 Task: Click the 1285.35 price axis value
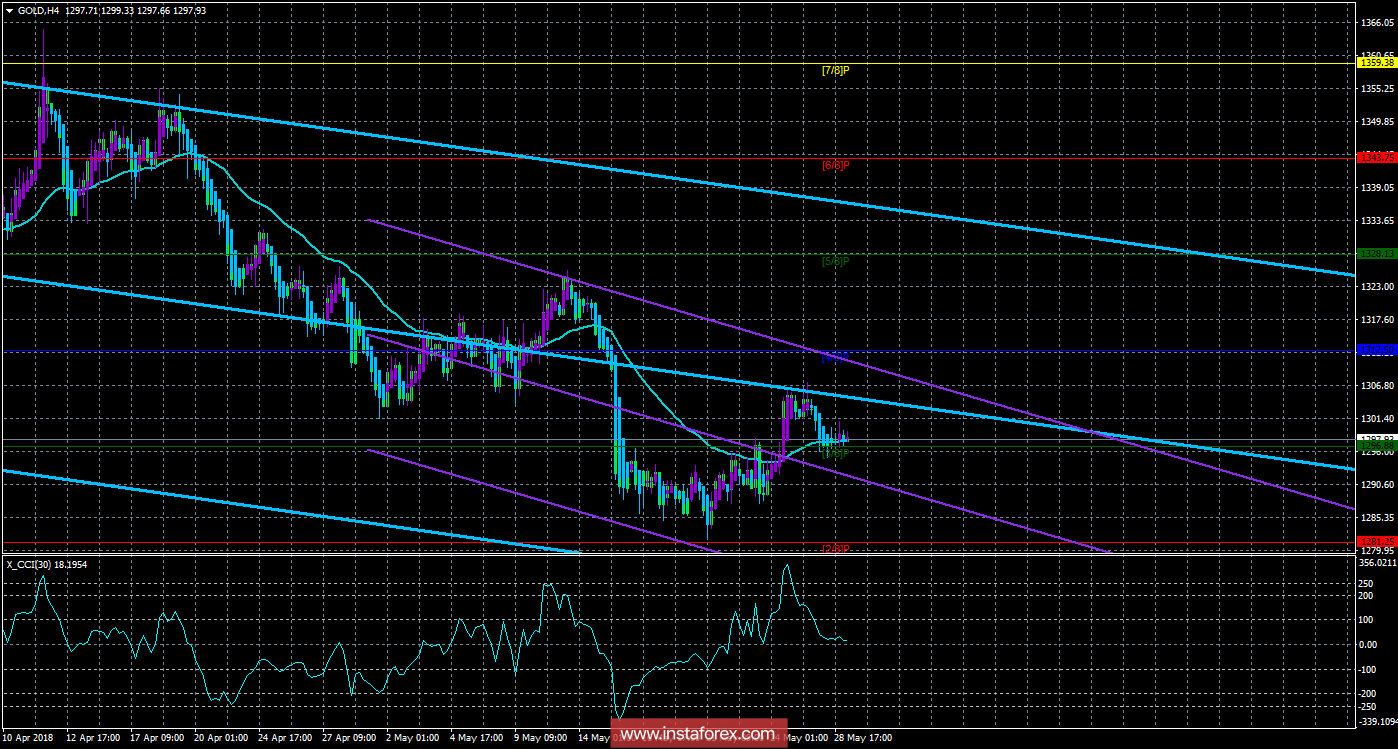tap(1376, 518)
